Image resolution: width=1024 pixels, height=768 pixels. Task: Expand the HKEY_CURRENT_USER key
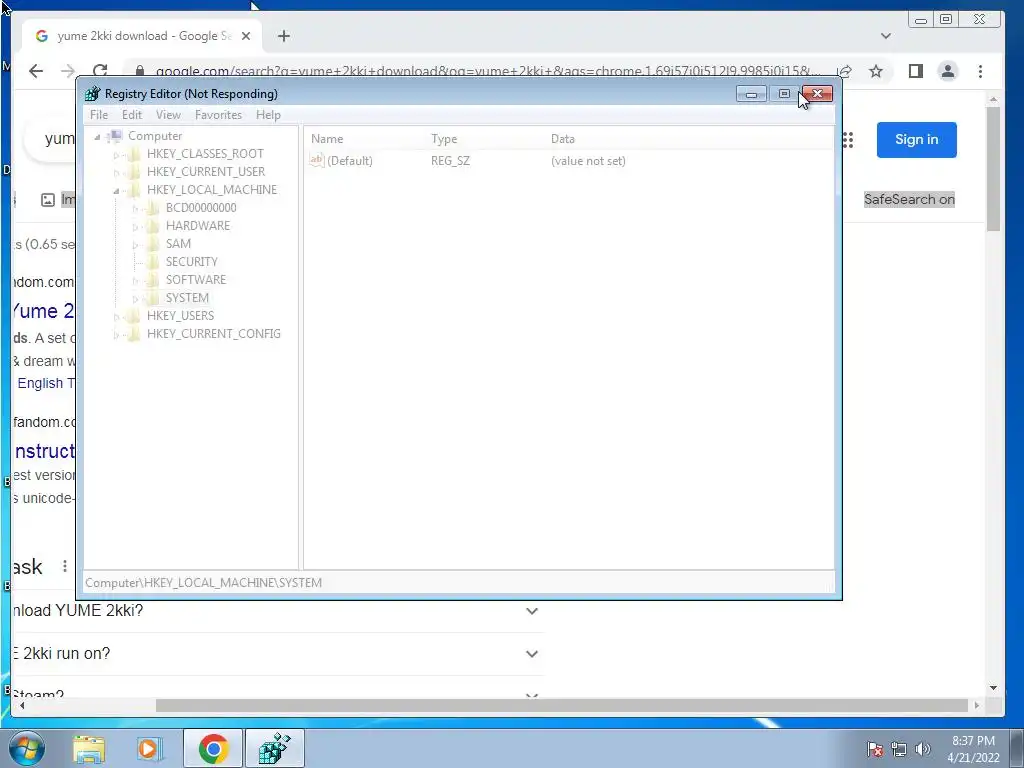[116, 172]
